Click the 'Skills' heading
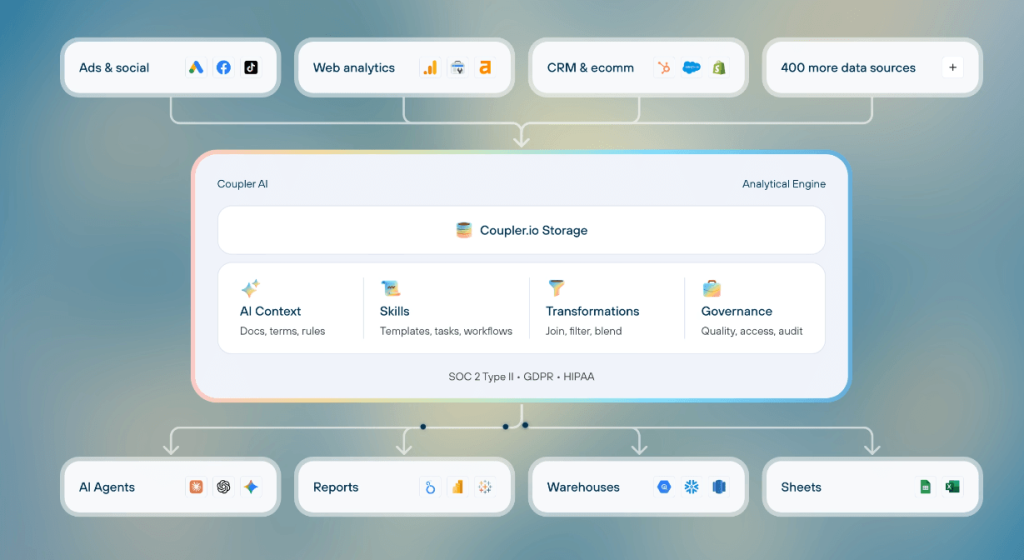 [x=394, y=311]
